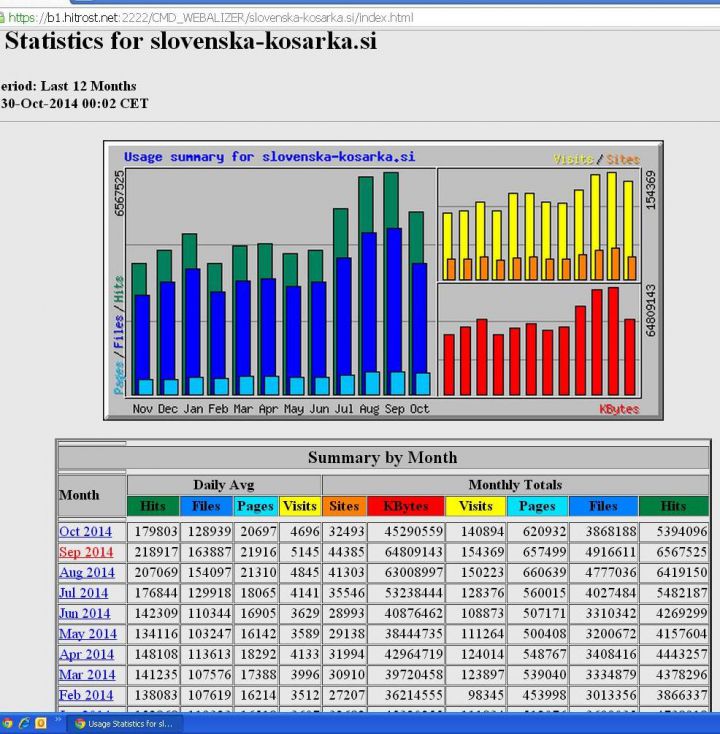Image resolution: width=720 pixels, height=734 pixels.
Task: Click the cyan Pages header under Monthly Totals
Action: (x=537, y=506)
